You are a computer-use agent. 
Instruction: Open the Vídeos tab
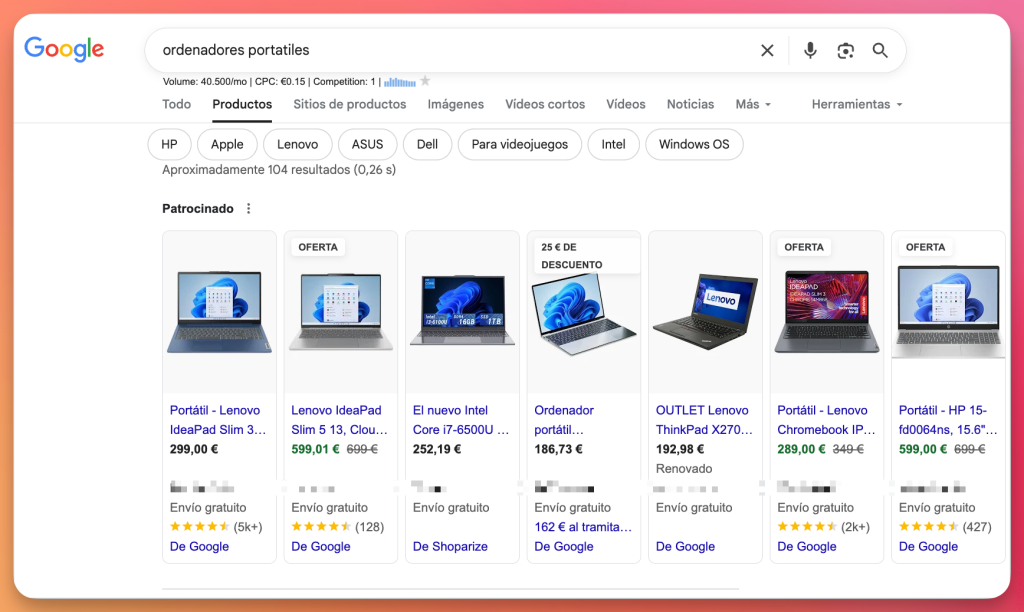[x=625, y=105]
